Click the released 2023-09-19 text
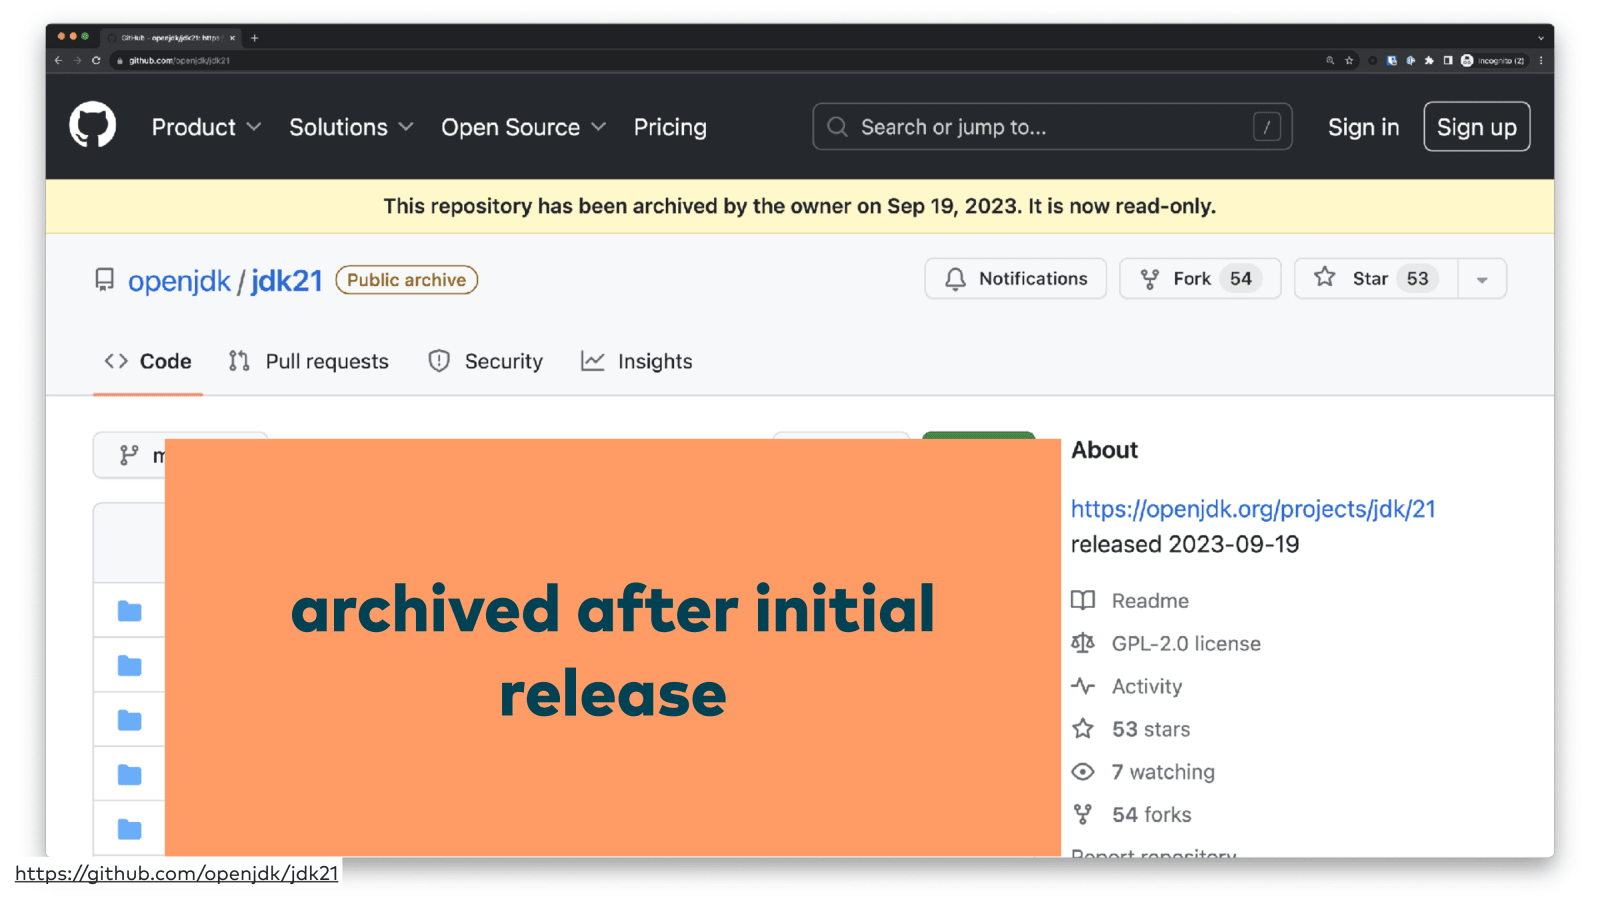 tap(1185, 544)
